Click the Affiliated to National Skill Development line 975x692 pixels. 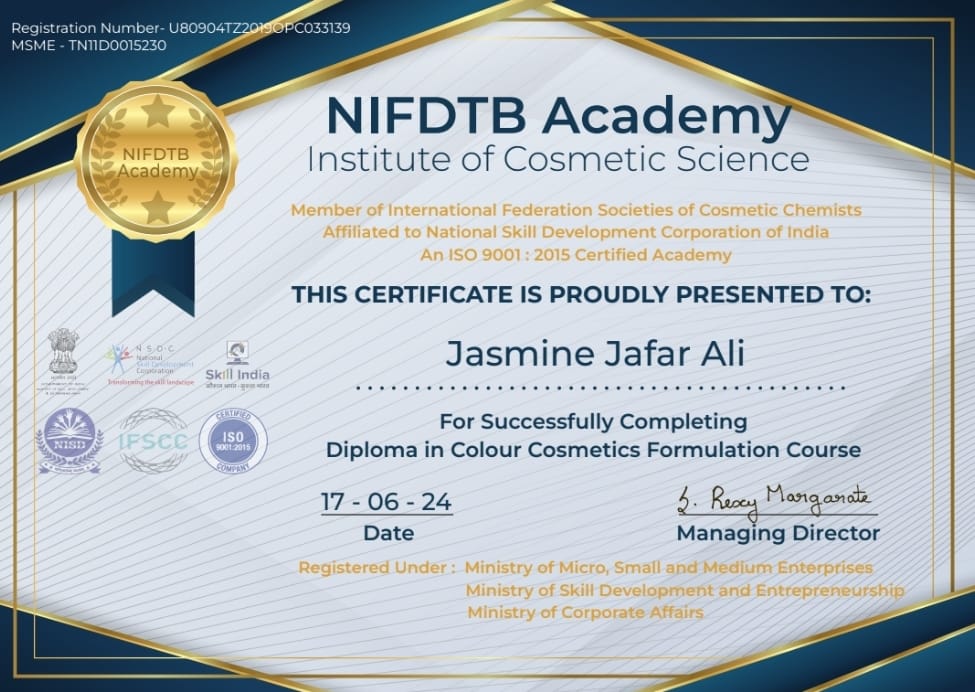(576, 233)
